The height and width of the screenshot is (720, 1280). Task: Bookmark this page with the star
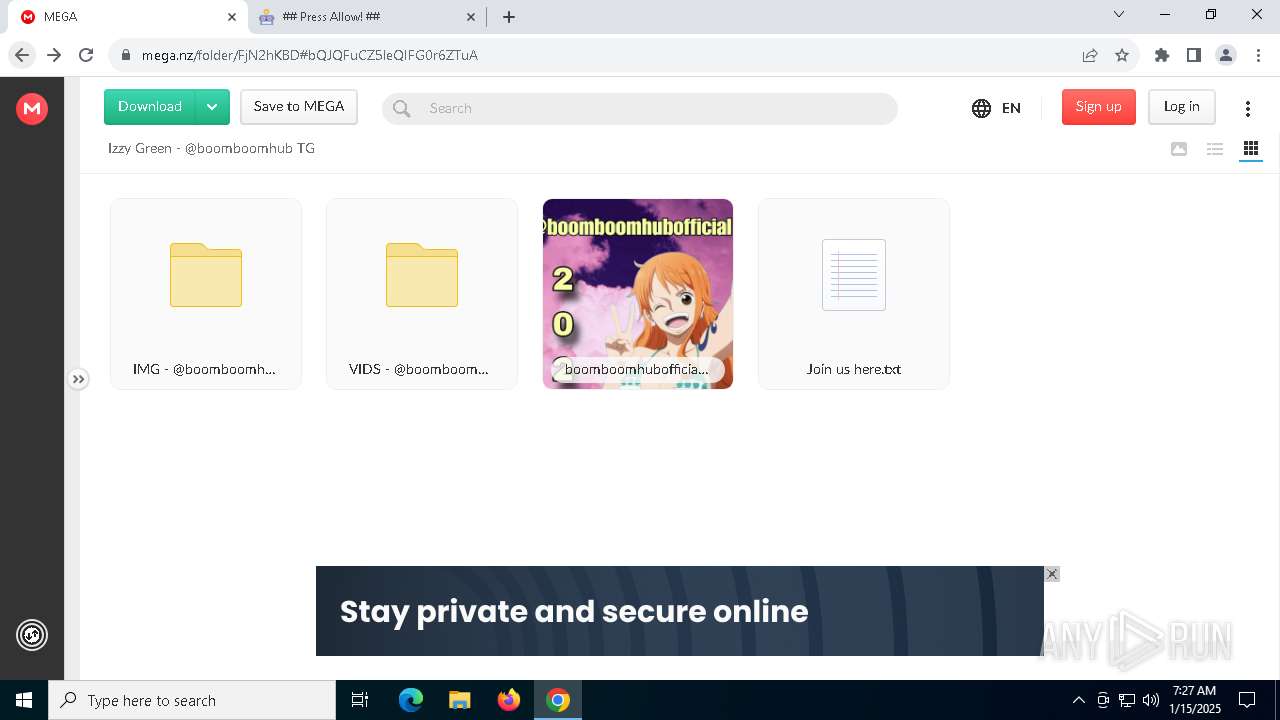(x=1122, y=55)
